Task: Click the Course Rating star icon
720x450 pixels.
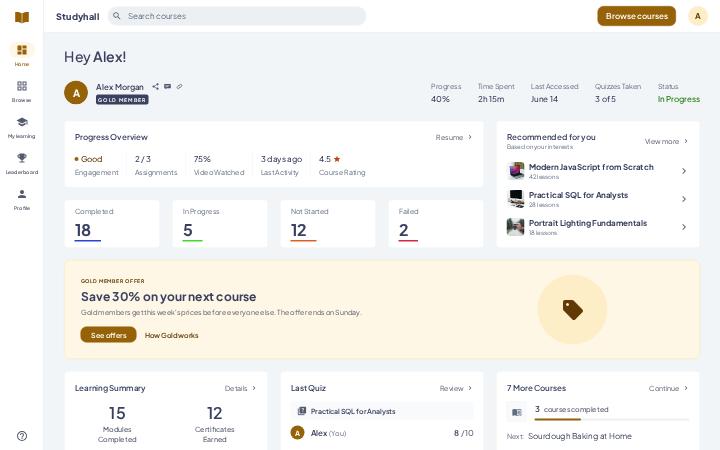Action: tap(337, 159)
